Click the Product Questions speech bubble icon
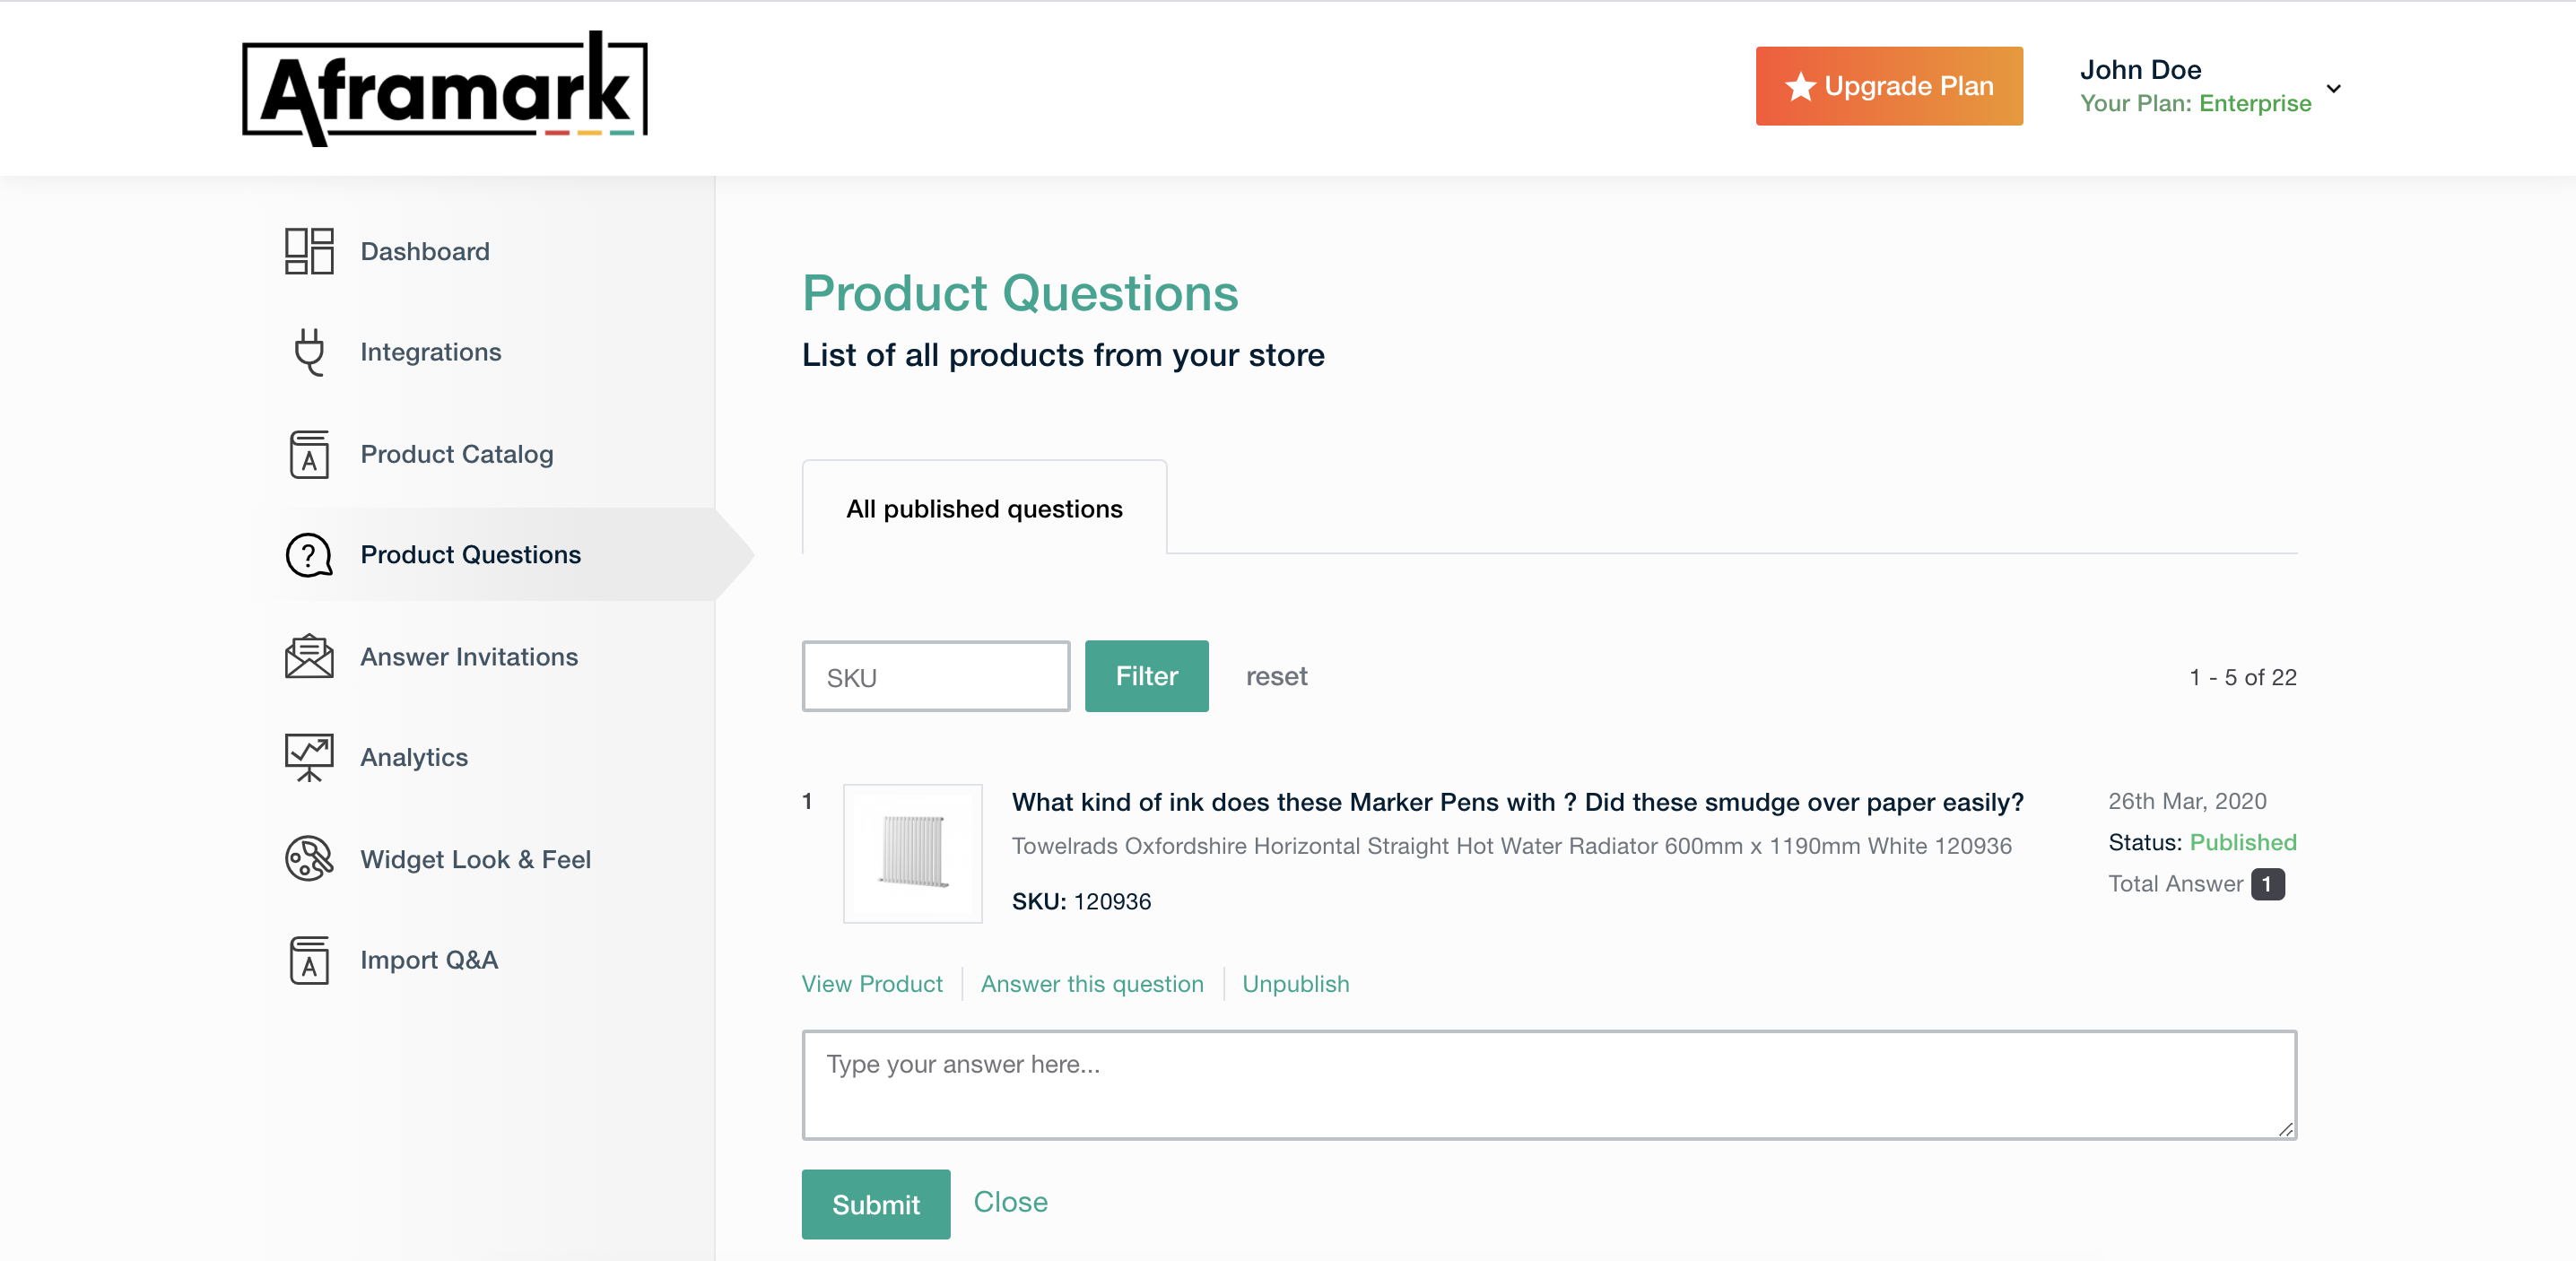 308,555
